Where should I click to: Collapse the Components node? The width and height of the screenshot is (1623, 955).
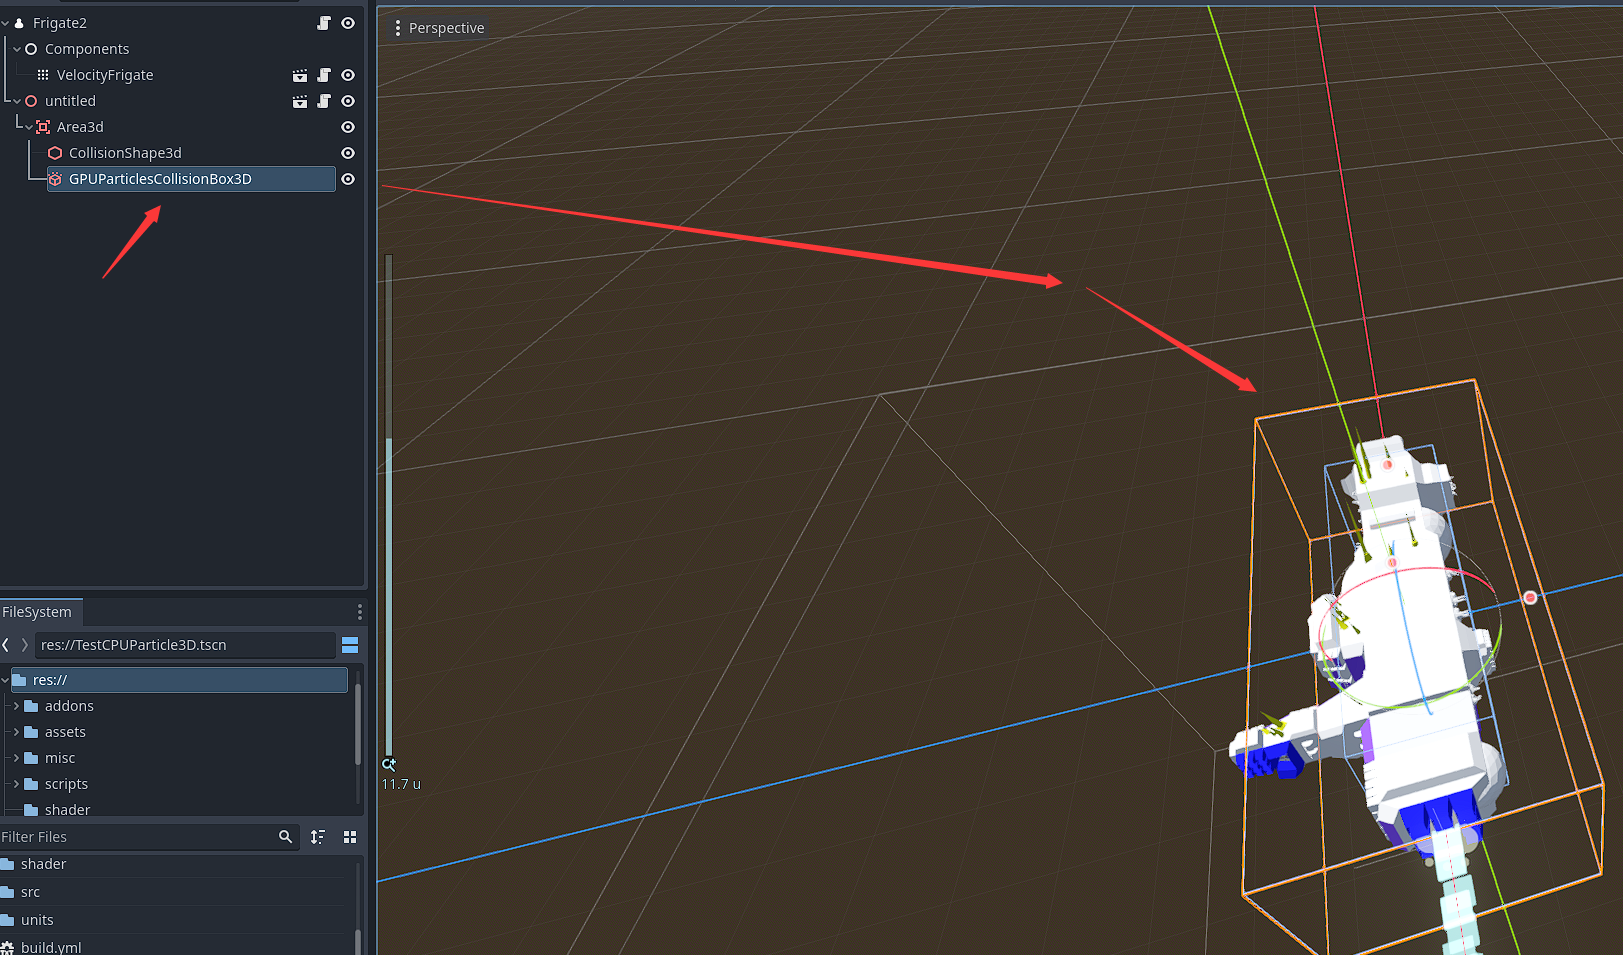pyautogui.click(x=17, y=49)
